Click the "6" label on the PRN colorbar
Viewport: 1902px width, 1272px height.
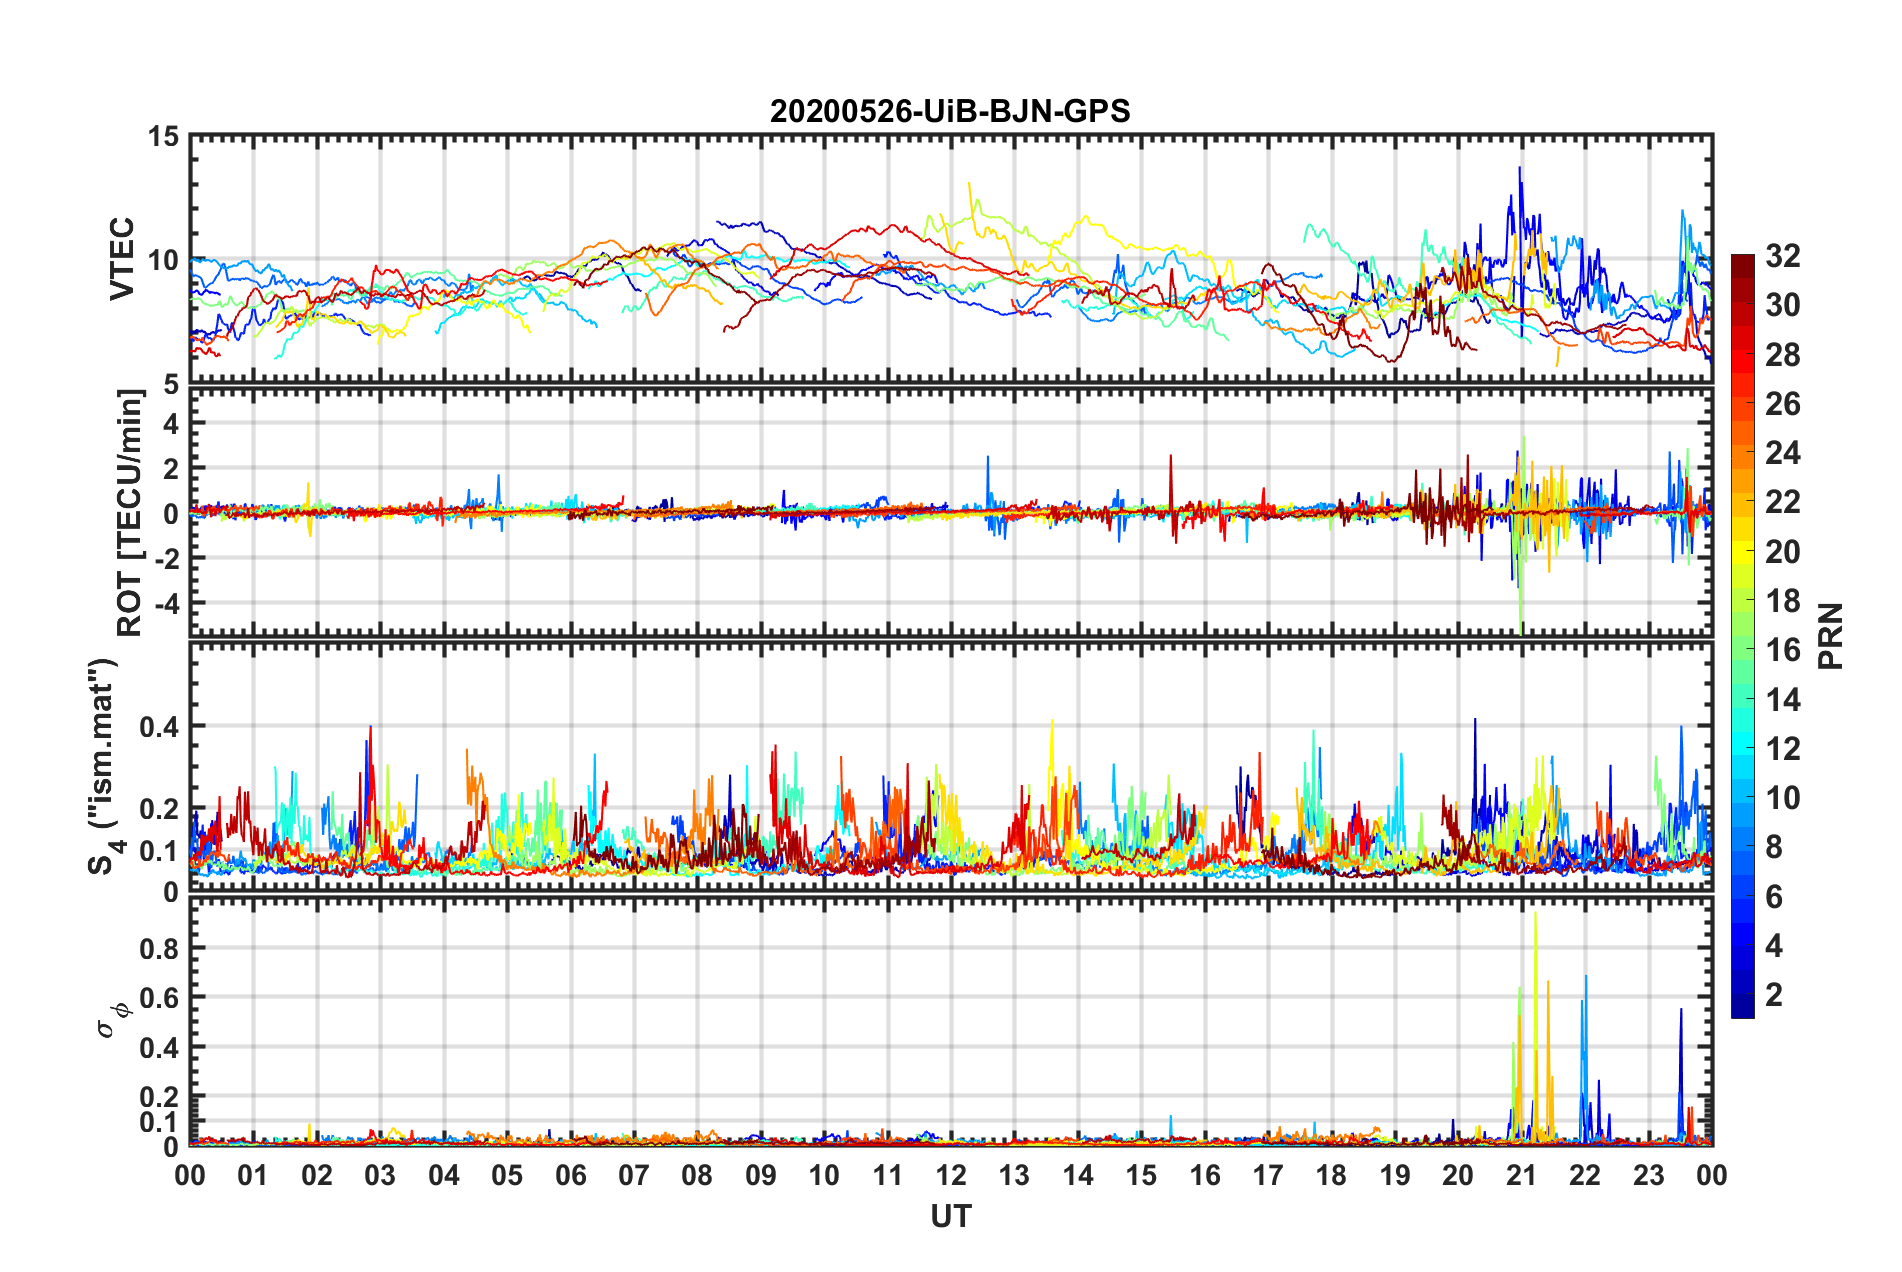pyautogui.click(x=1774, y=897)
